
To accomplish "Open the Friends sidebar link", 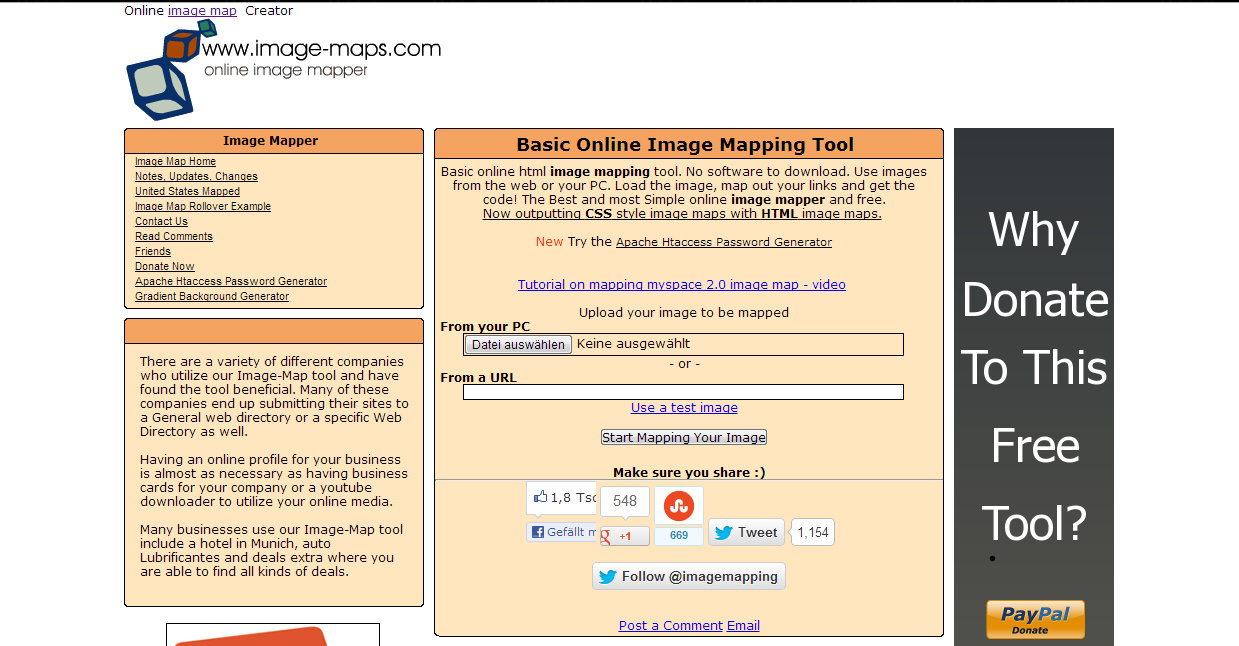I will (153, 251).
